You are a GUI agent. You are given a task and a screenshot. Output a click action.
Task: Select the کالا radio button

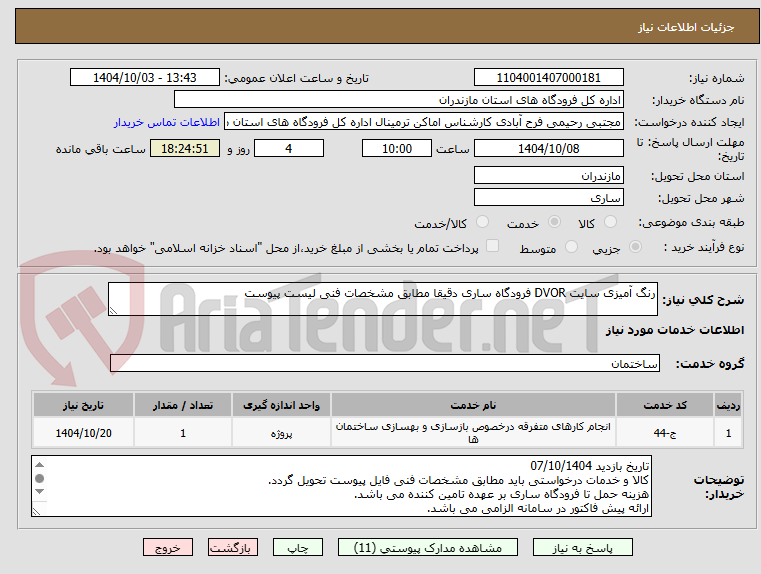point(610,222)
